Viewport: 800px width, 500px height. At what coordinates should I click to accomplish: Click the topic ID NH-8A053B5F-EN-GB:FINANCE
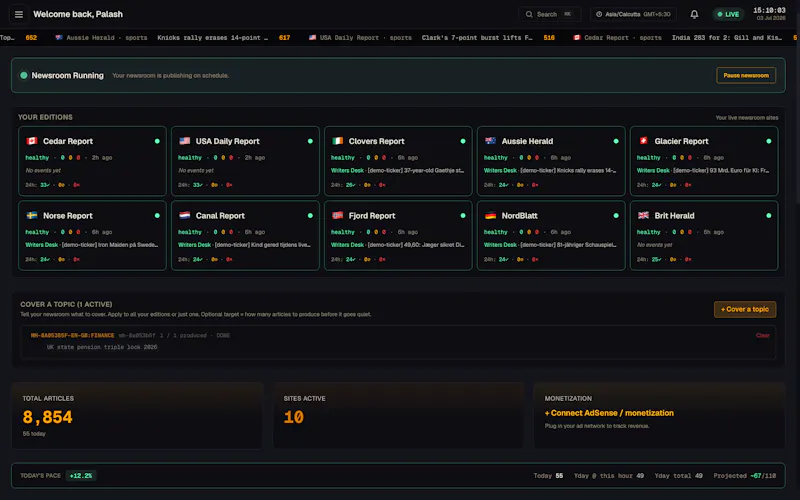72,335
